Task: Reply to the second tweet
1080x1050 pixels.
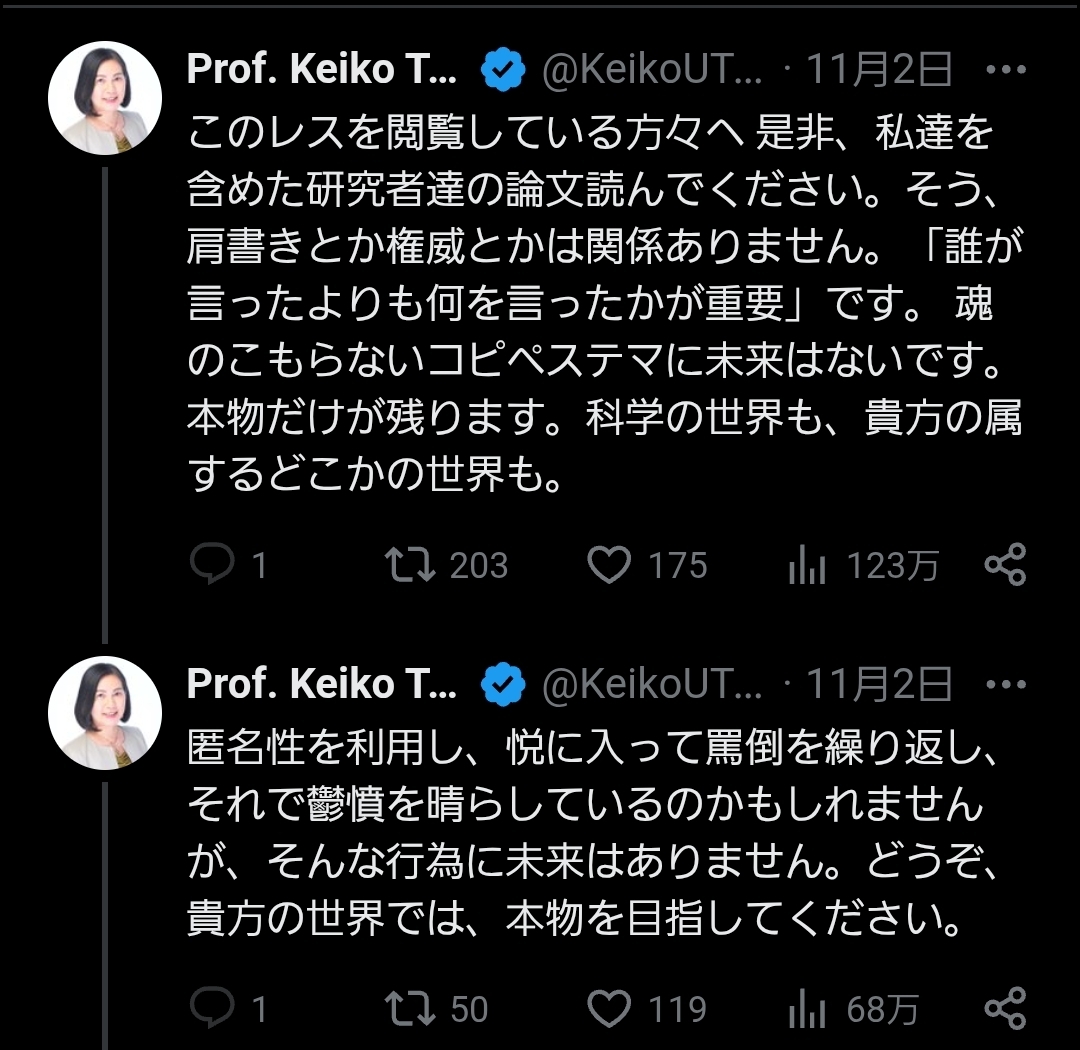Action: (212, 1008)
